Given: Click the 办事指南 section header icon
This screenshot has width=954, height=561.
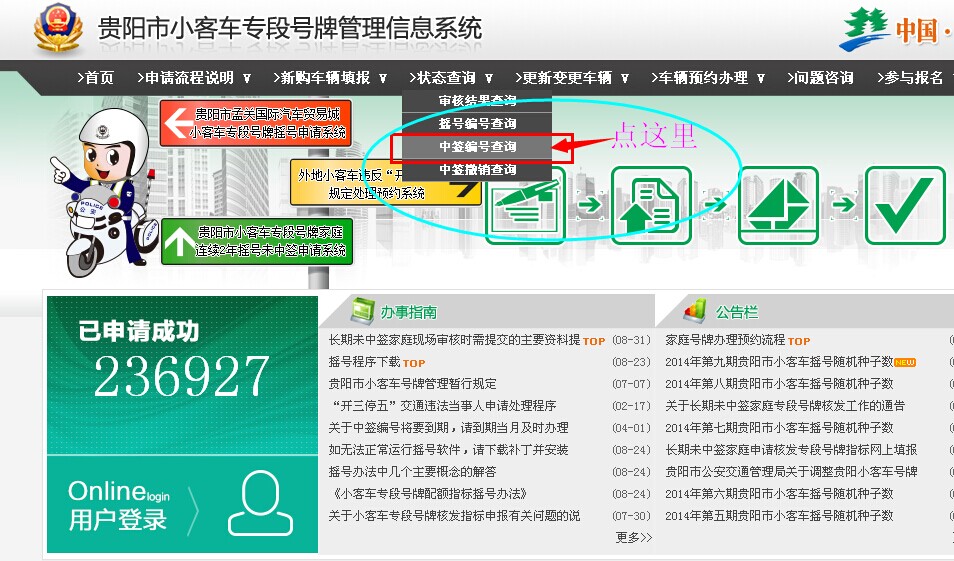Looking at the screenshot, I should pyautogui.click(x=360, y=311).
